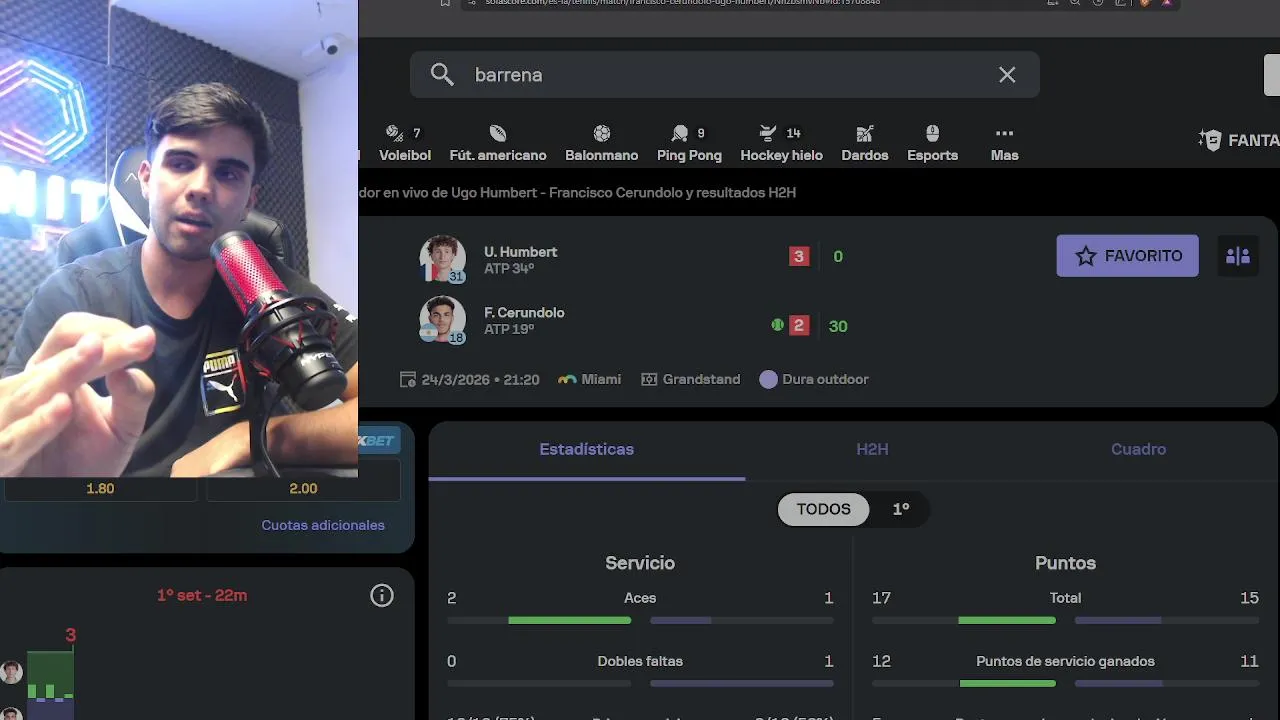Clear the search text with the X

pyautogui.click(x=1007, y=75)
